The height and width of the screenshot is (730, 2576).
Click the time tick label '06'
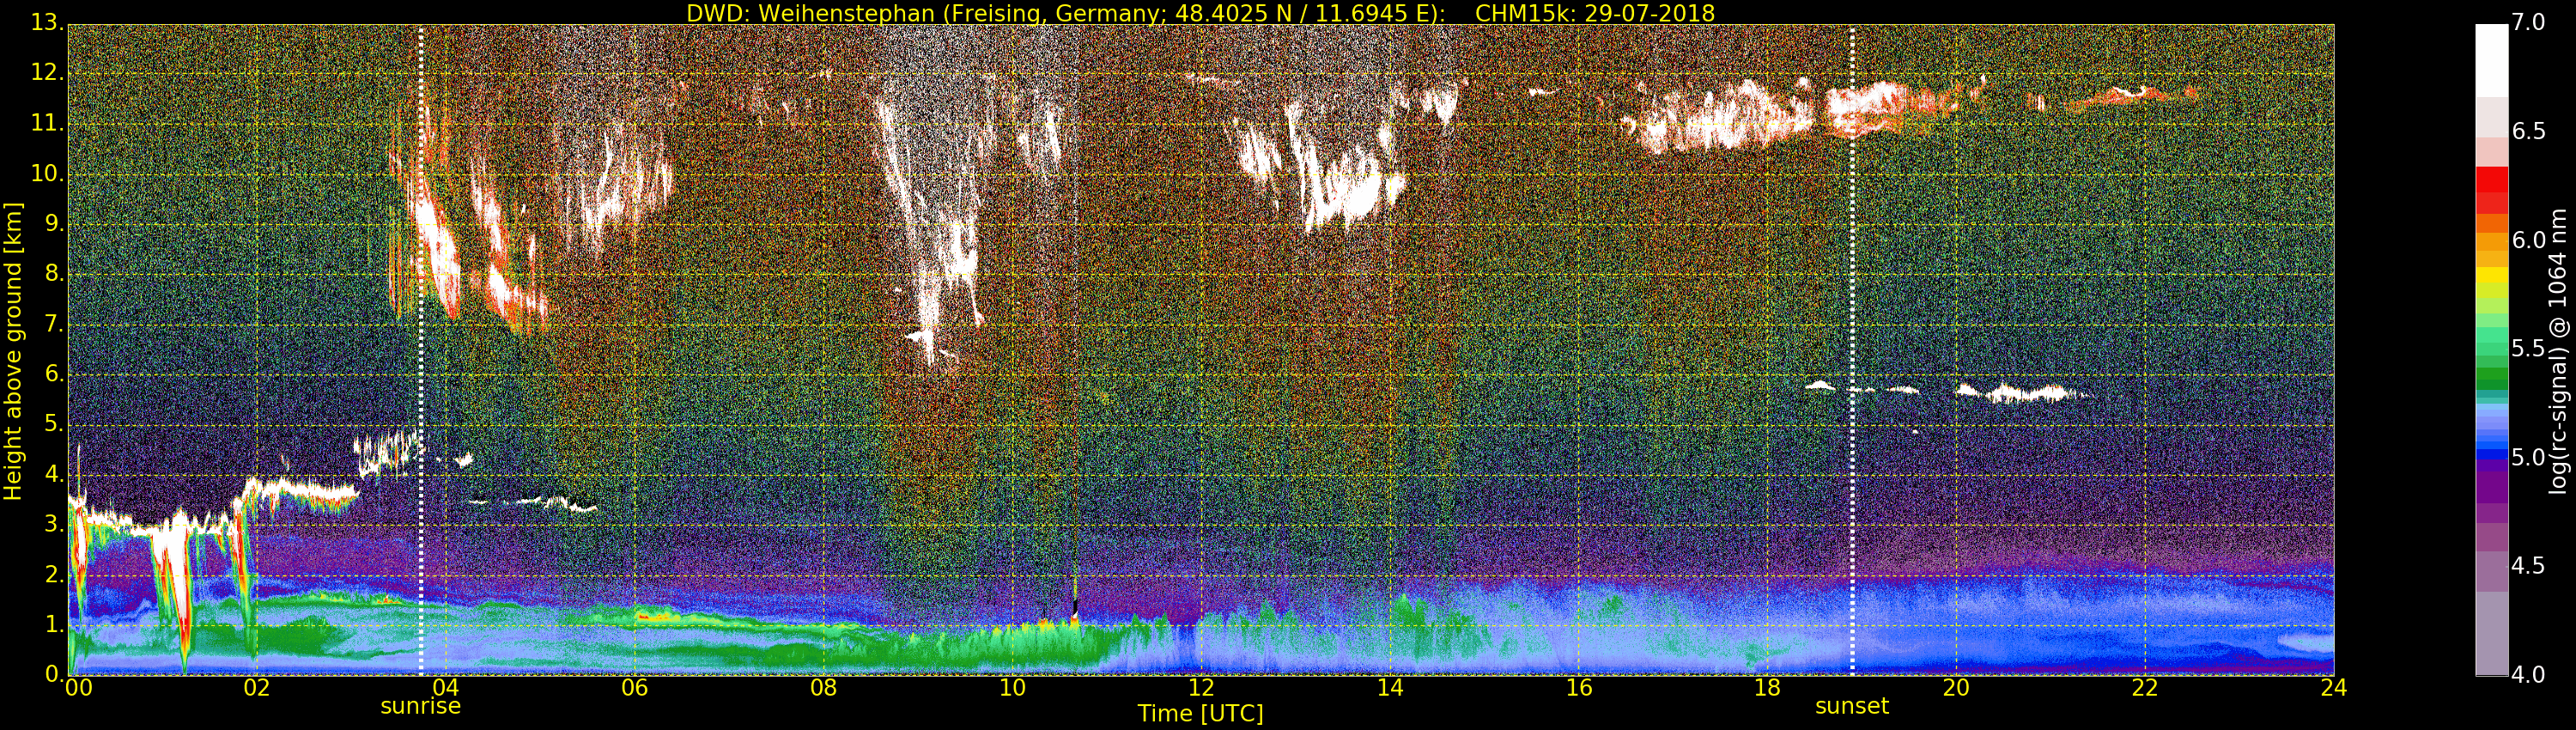pos(634,687)
